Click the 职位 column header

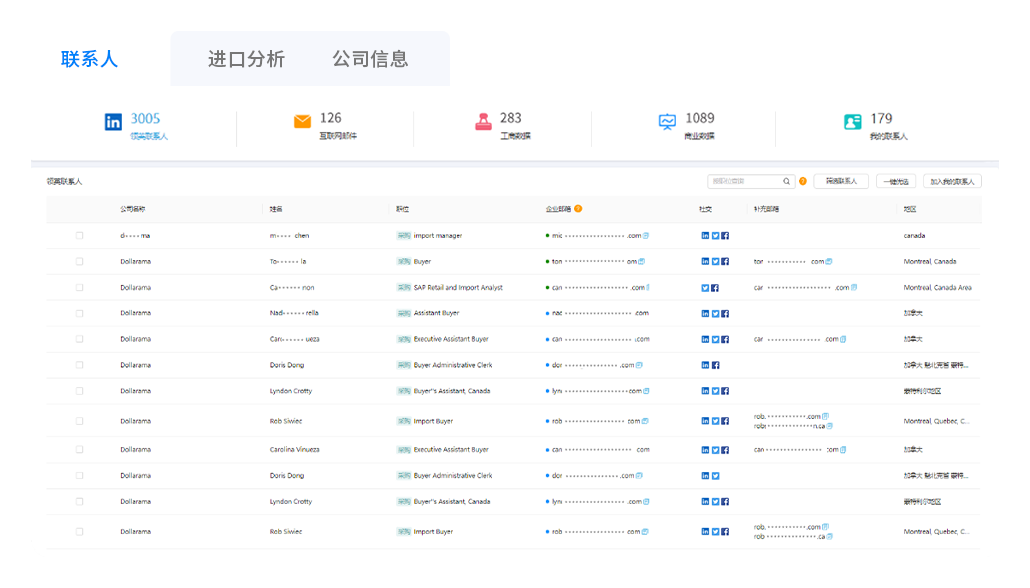click(x=403, y=209)
